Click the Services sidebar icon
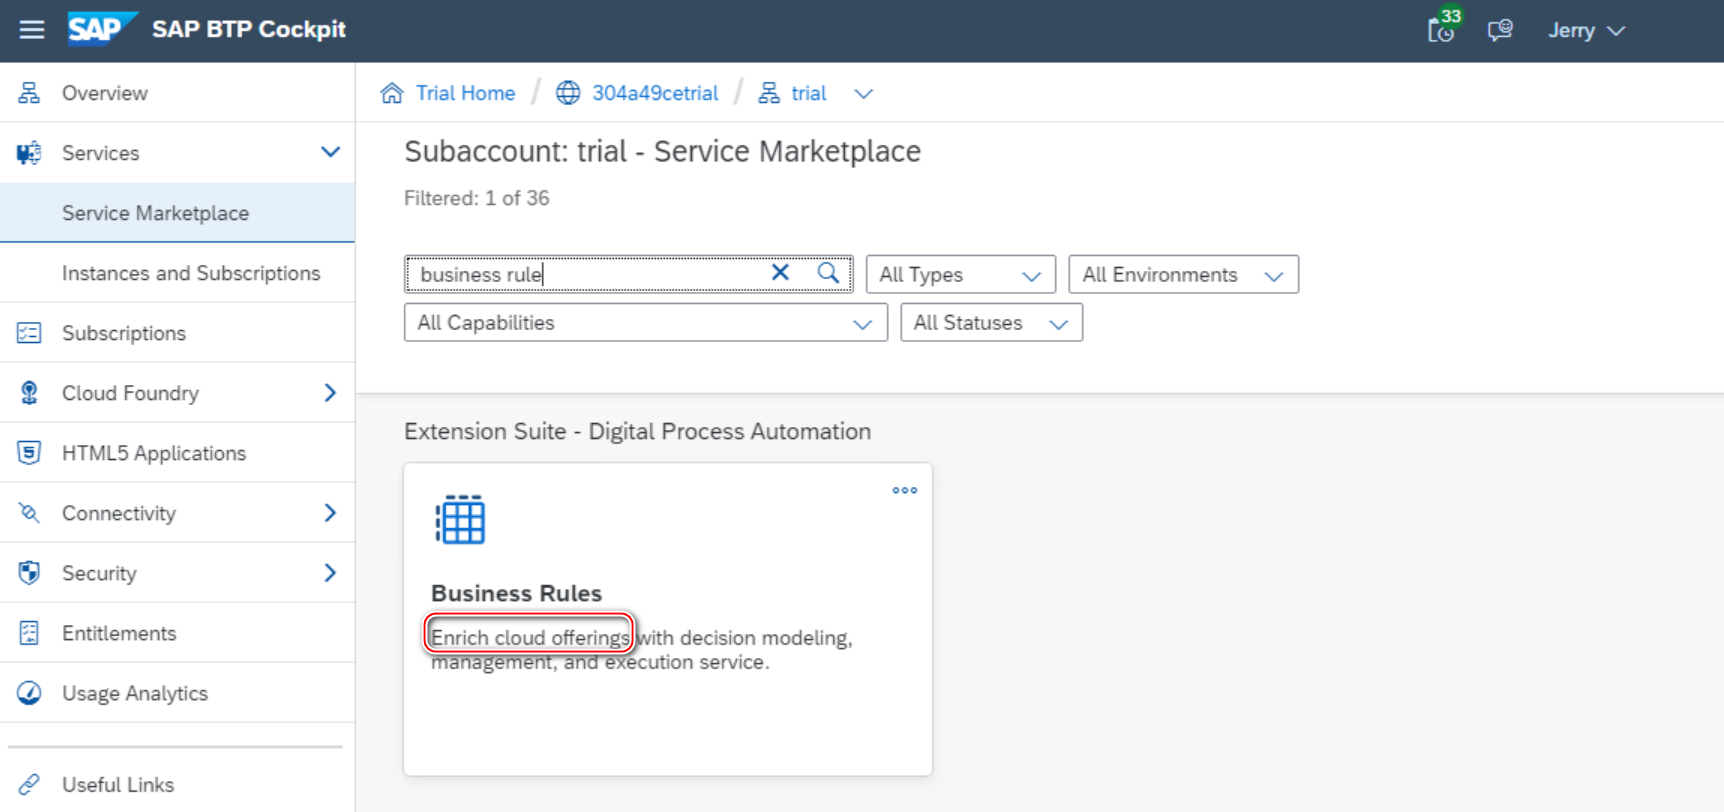 tap(29, 153)
